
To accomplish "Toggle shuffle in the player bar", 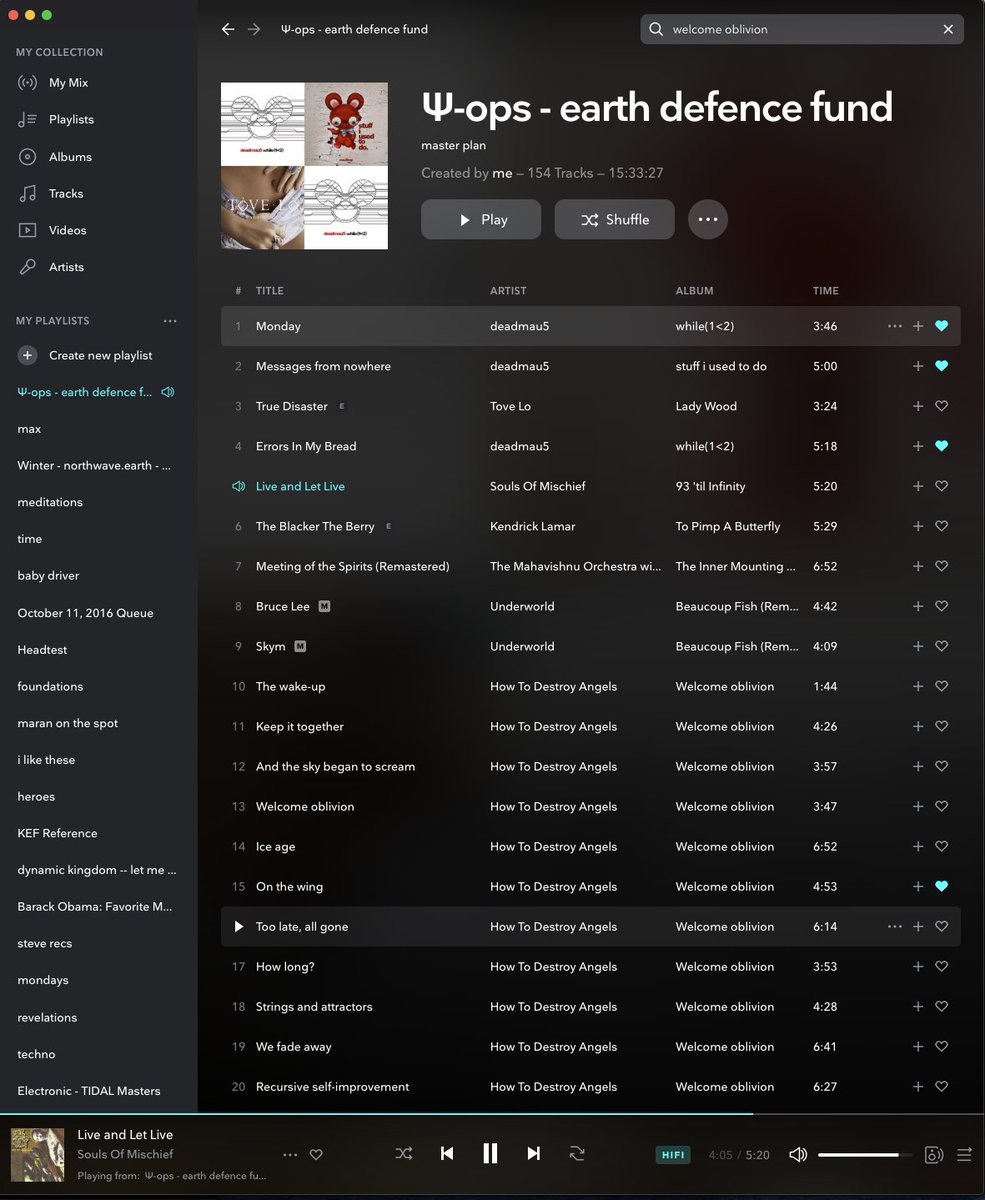I will click(x=404, y=1153).
